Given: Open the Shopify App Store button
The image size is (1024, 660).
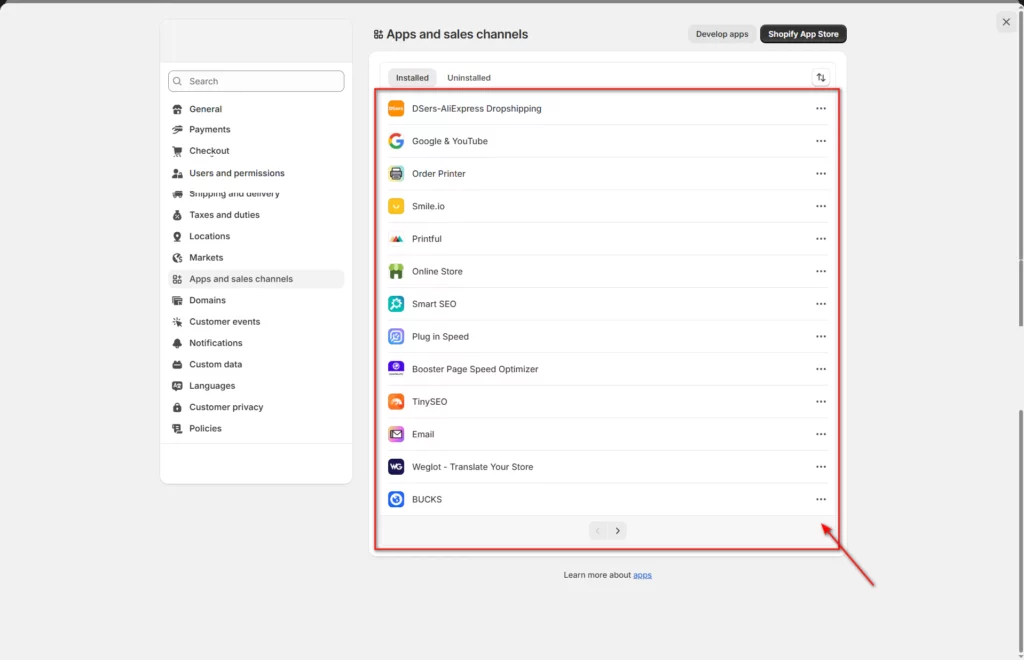Looking at the screenshot, I should pos(803,34).
